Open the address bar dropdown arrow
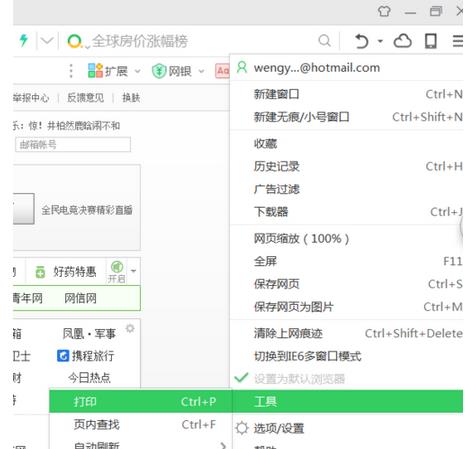 [47, 41]
